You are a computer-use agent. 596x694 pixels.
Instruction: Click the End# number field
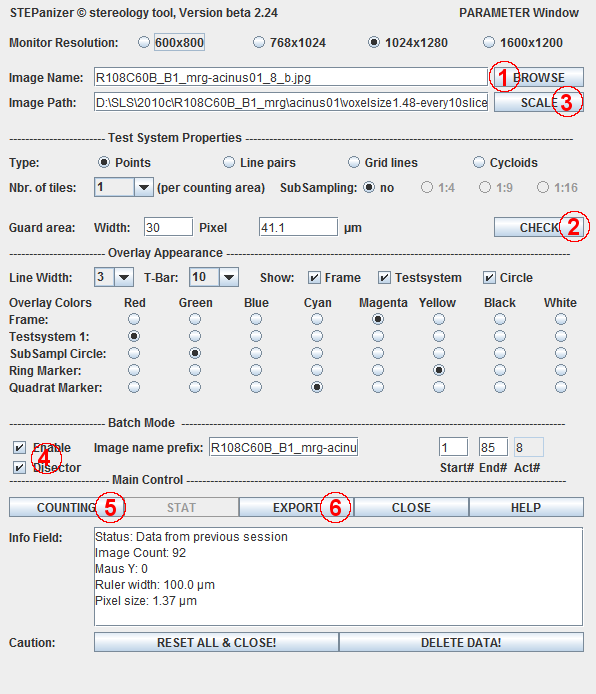coord(493,447)
